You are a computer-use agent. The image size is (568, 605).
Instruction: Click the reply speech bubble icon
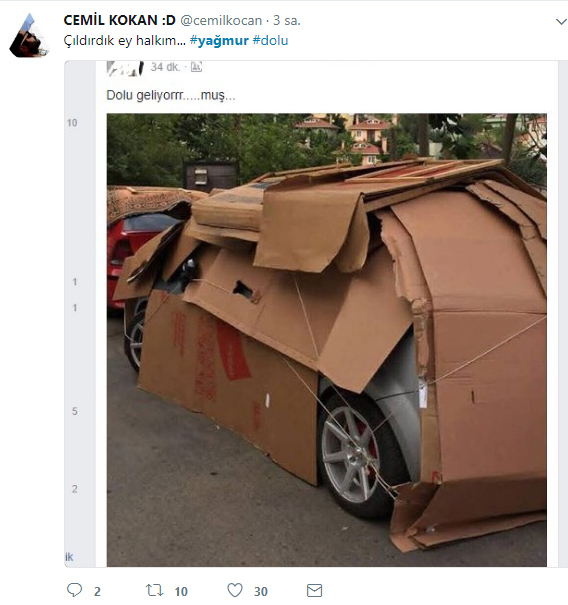[74, 590]
